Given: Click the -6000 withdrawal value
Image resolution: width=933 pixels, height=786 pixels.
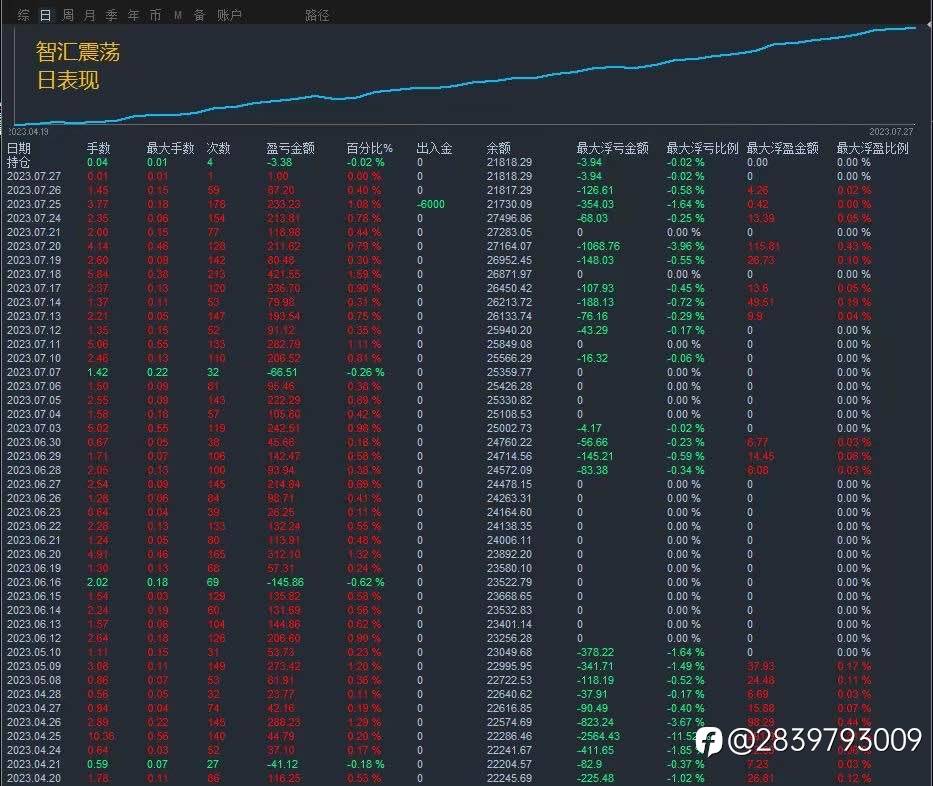Looking at the screenshot, I should click(431, 204).
